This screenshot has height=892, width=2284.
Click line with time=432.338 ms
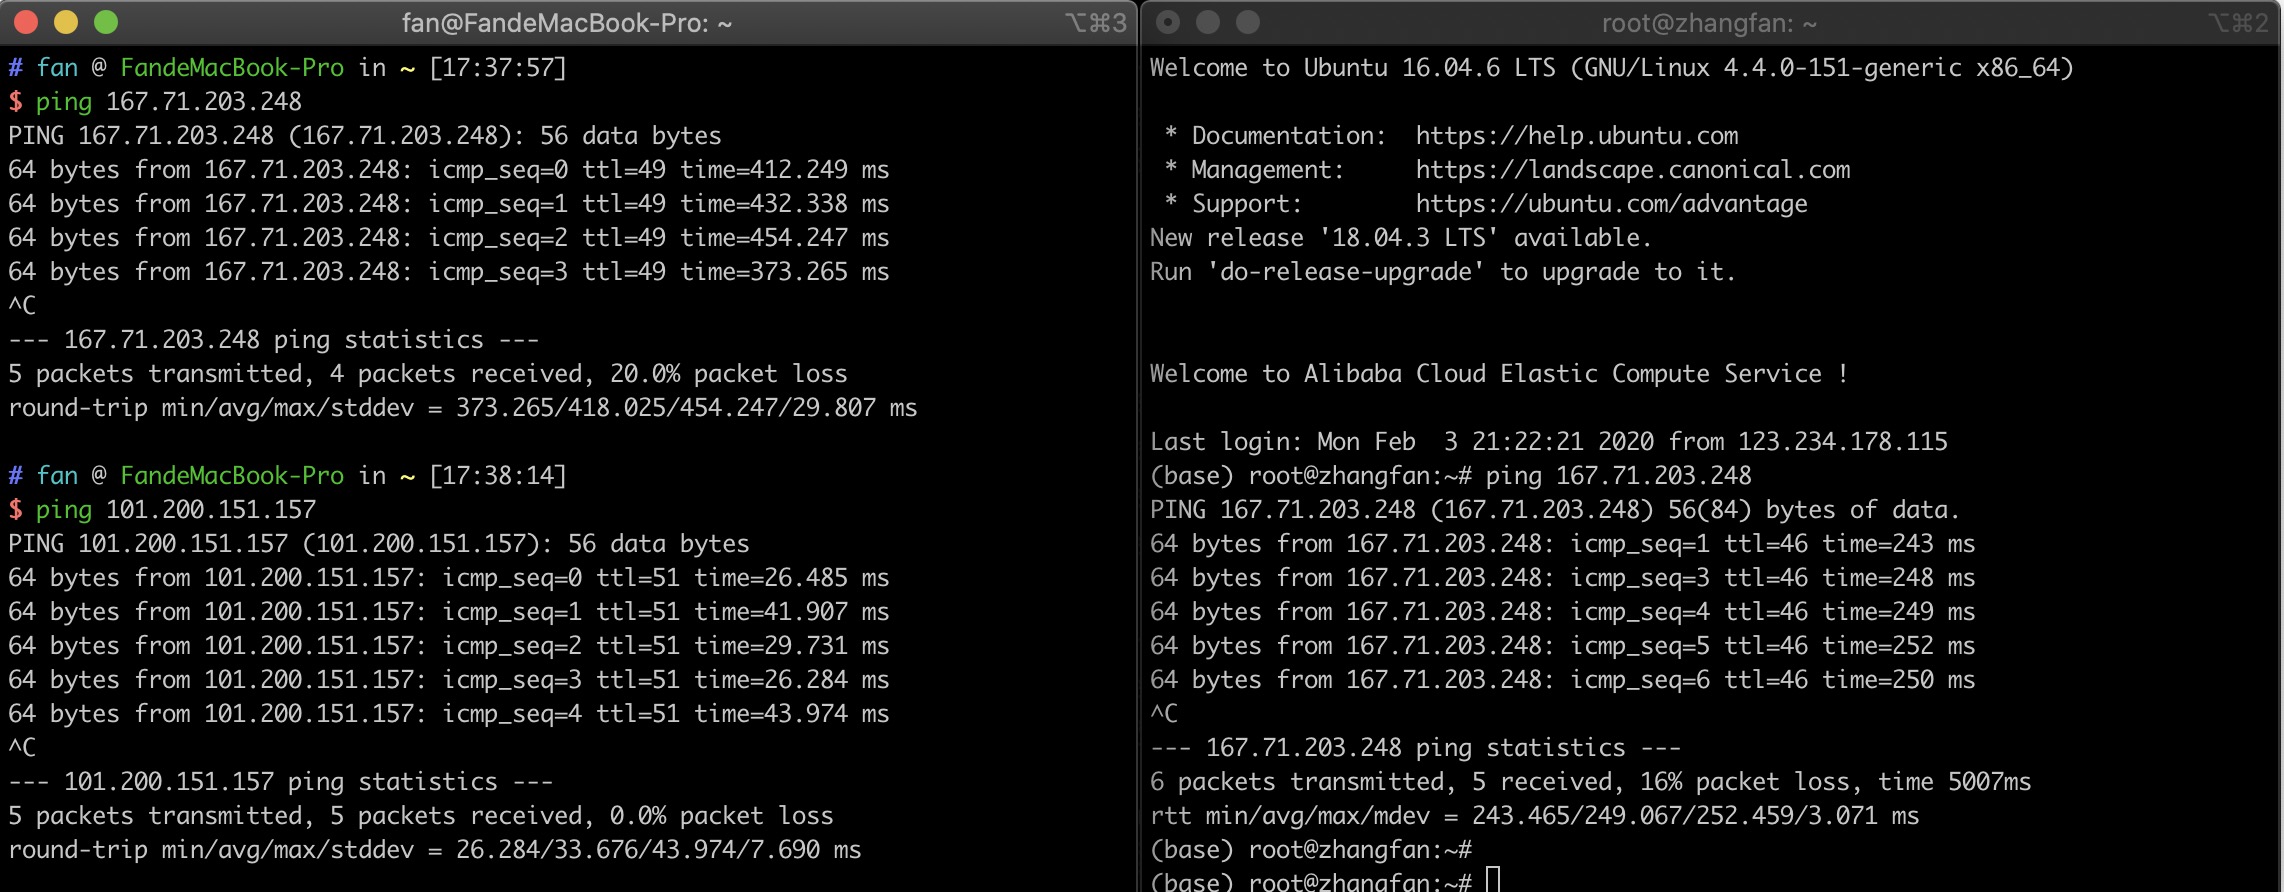[449, 203]
